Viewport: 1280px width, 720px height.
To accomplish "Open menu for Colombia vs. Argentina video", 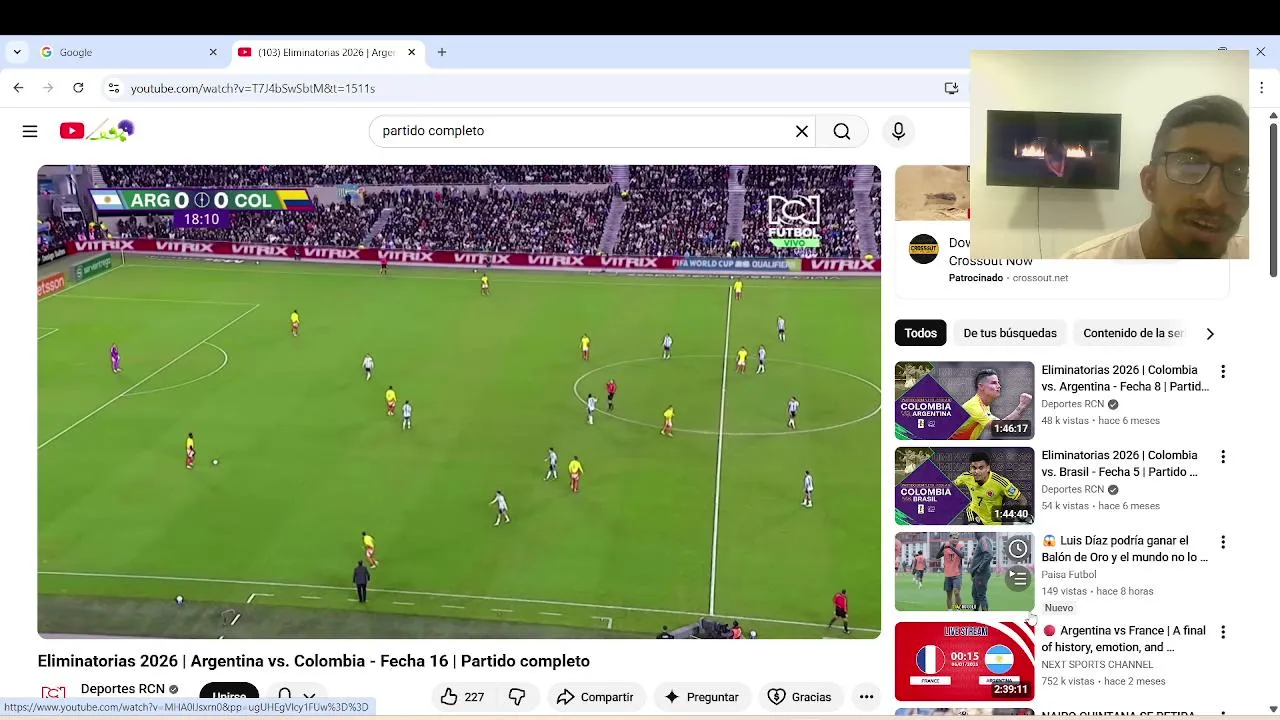I will pyautogui.click(x=1222, y=372).
